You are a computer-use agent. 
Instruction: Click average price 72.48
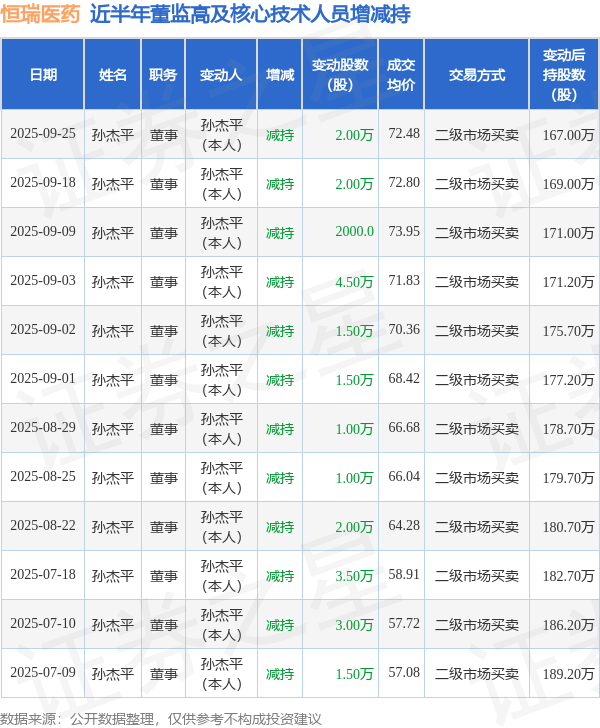pyautogui.click(x=404, y=134)
